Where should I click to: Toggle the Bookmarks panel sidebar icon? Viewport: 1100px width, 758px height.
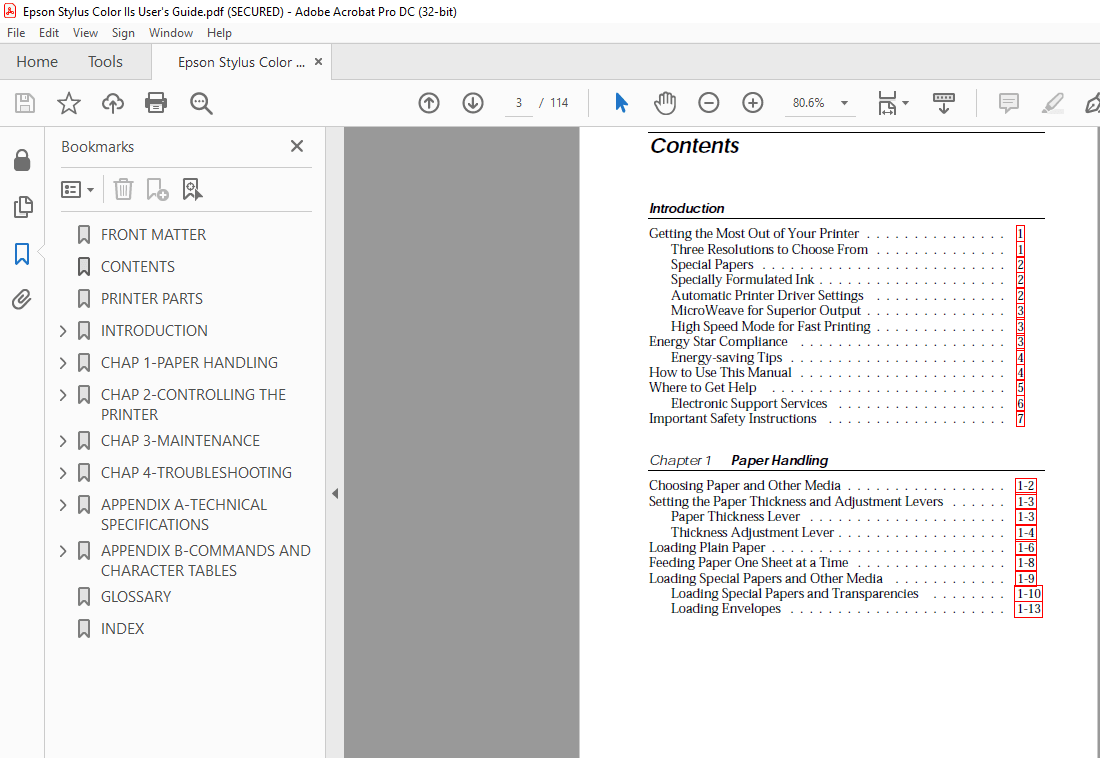(x=22, y=254)
